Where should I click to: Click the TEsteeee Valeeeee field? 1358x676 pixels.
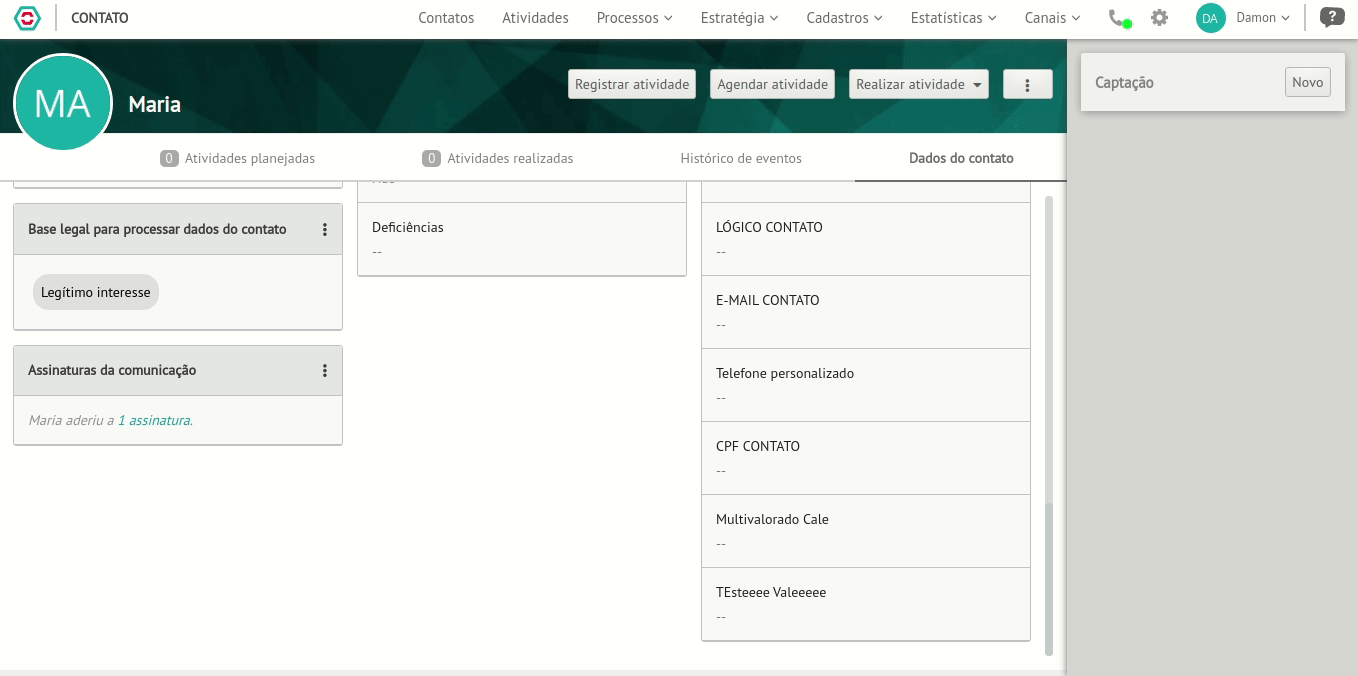pyautogui.click(x=866, y=604)
